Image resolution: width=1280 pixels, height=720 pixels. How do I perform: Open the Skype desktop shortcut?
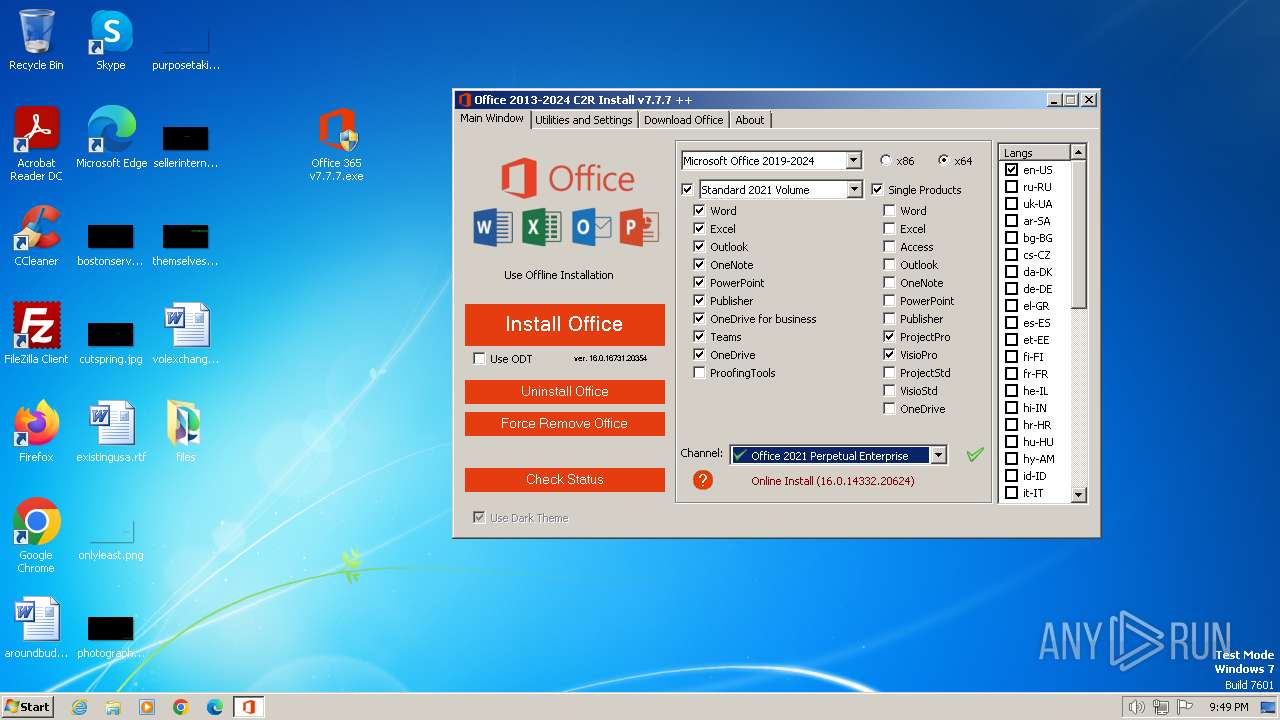point(111,40)
